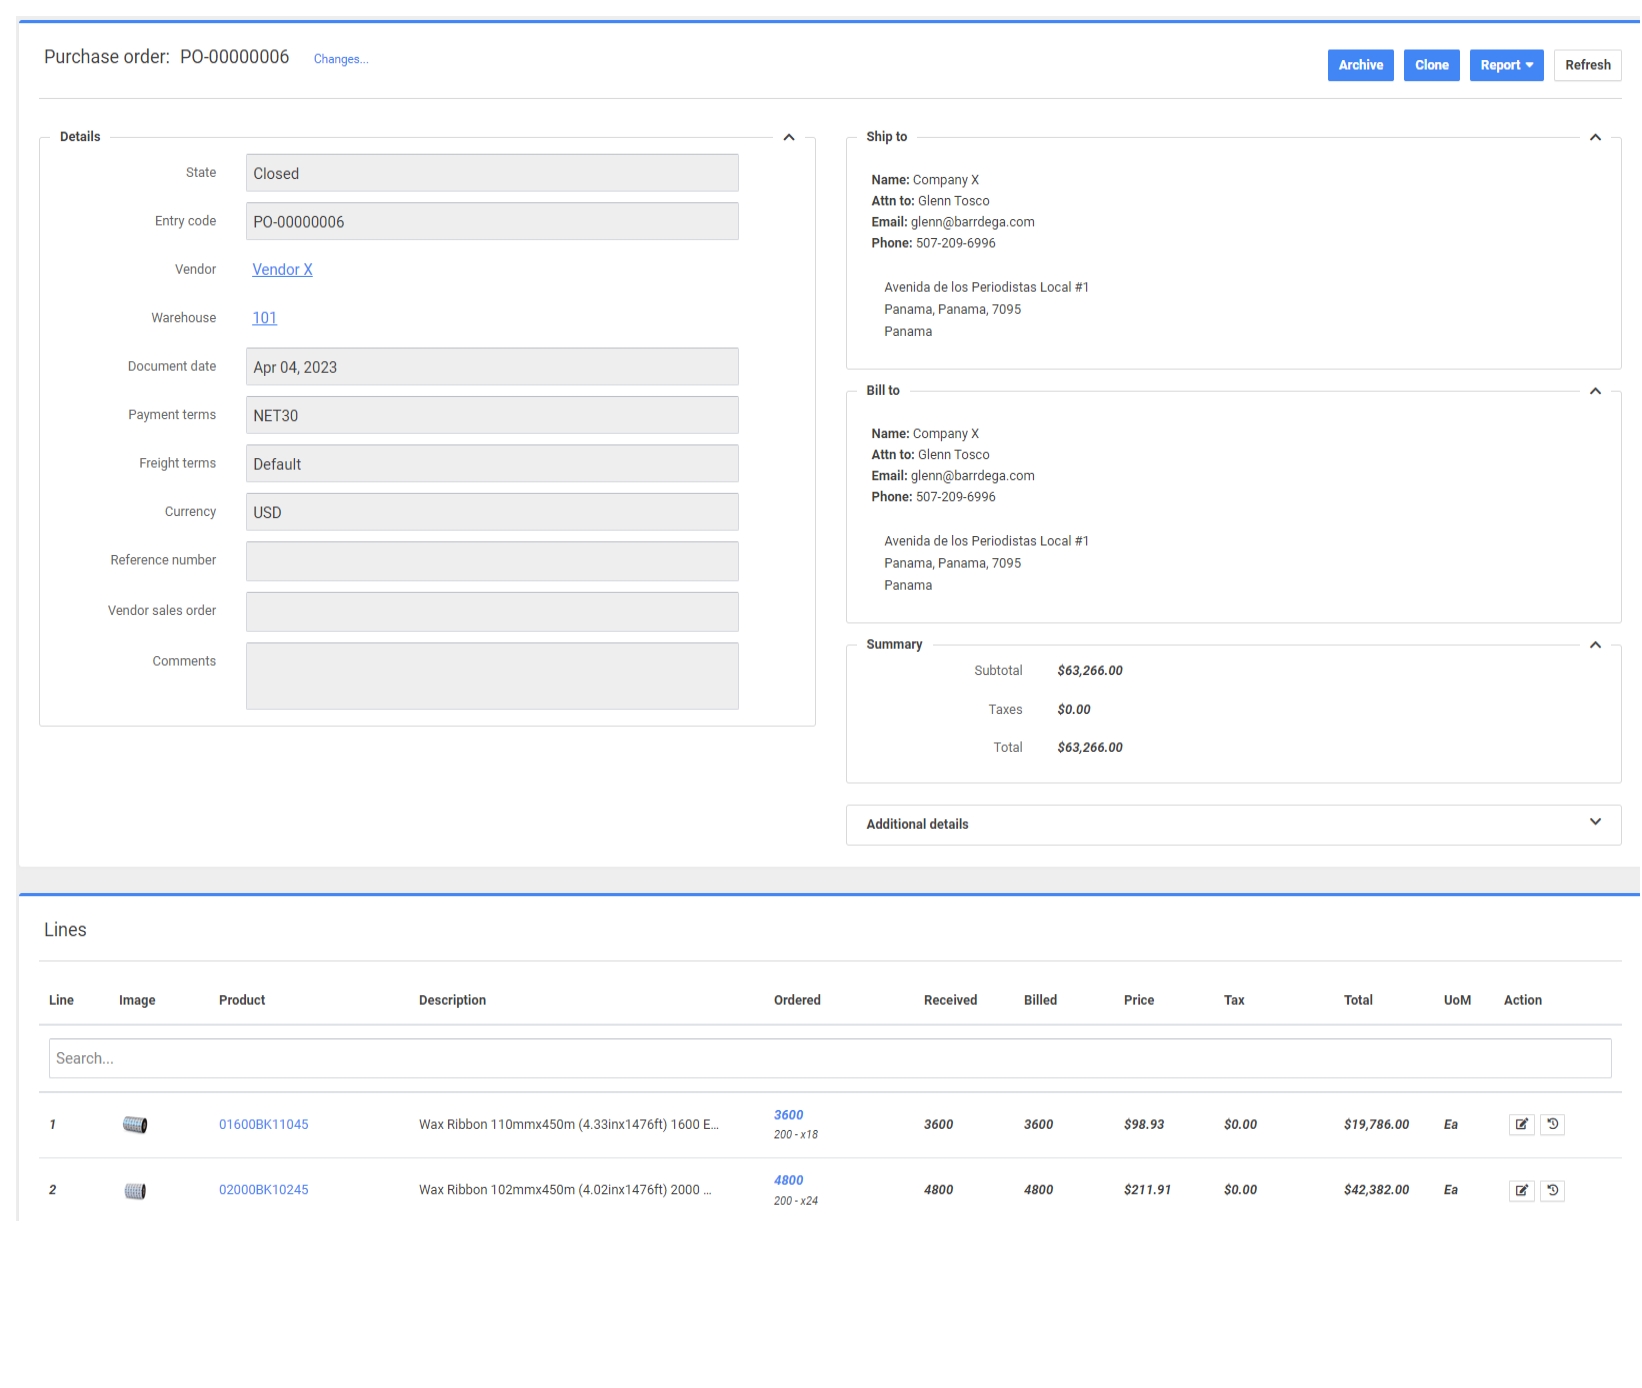Focus the Lines search field
1642x1388 pixels.
pyautogui.click(x=829, y=1058)
